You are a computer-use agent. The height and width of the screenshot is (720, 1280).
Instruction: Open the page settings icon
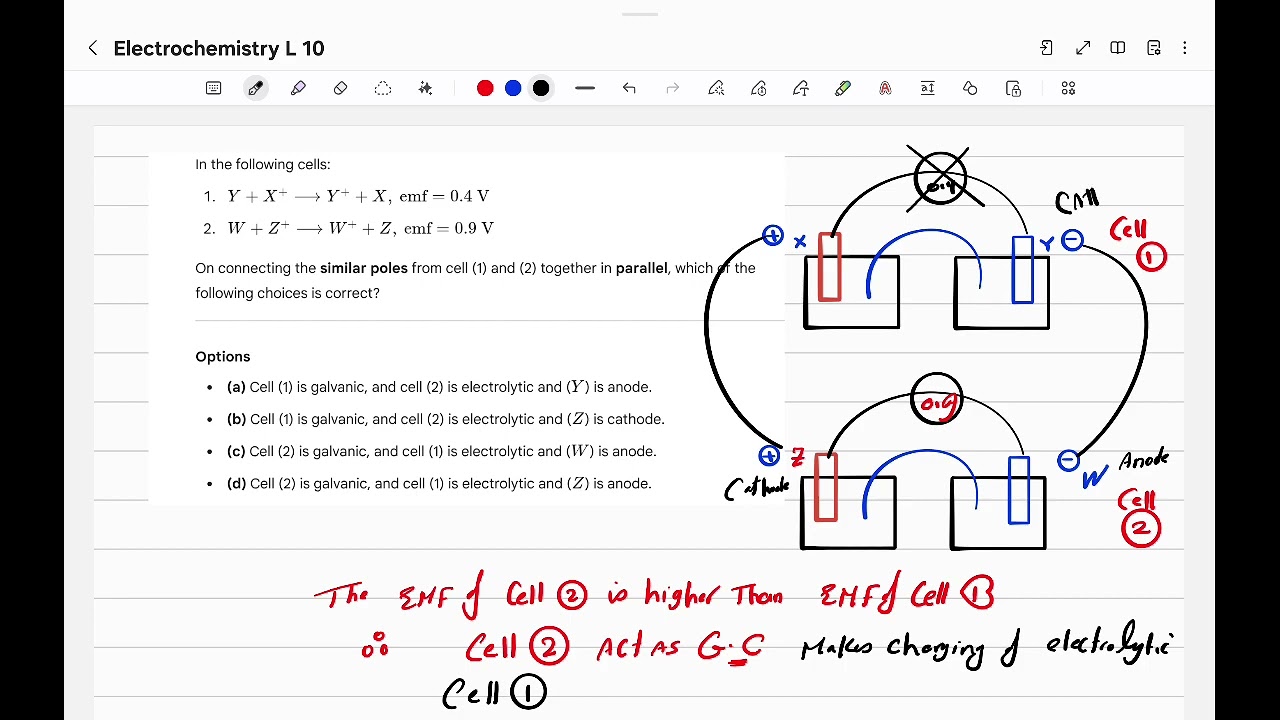point(1154,48)
